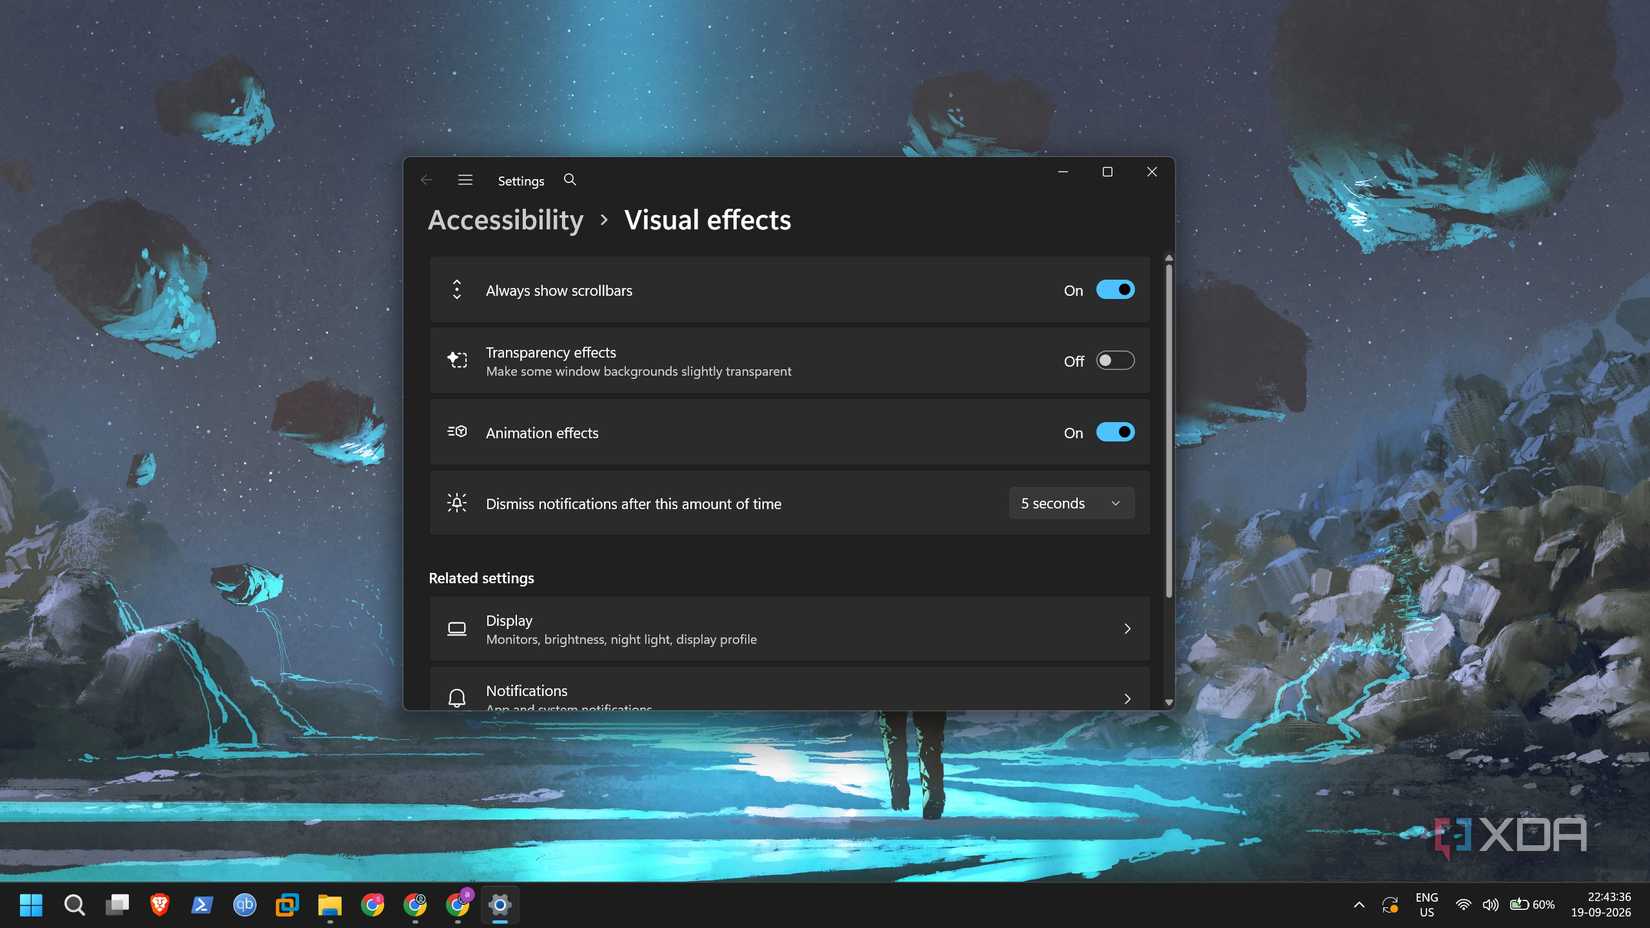Turn on Transparency effects toggle
The height and width of the screenshot is (928, 1650).
(x=1115, y=361)
